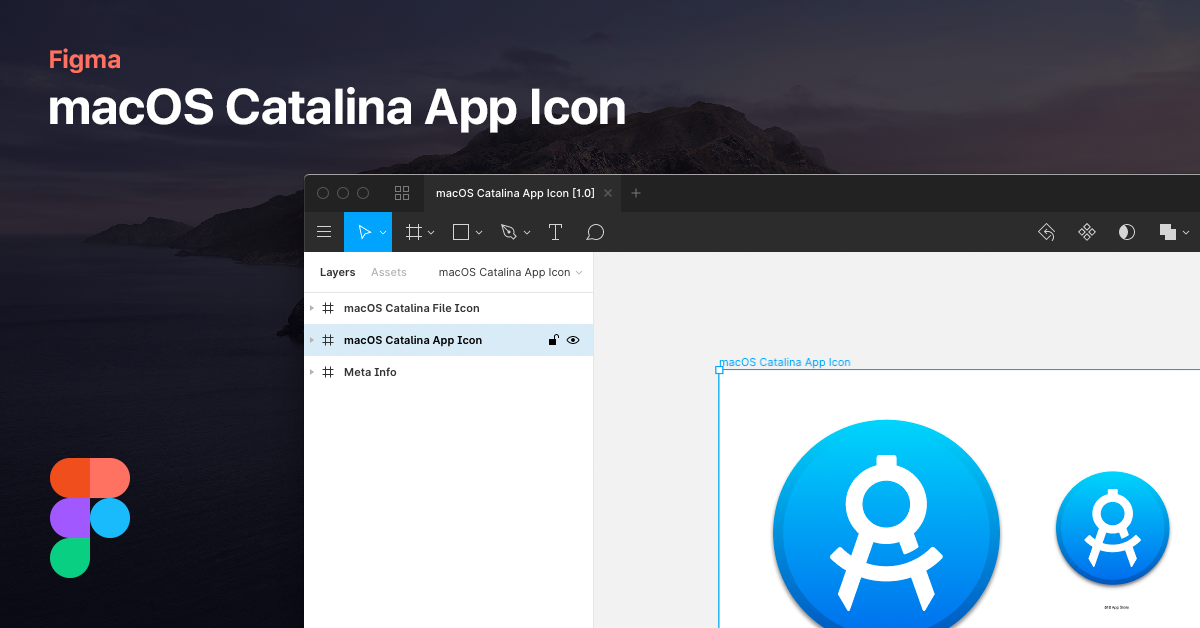Click the frame's top-left resize handle

[x=719, y=370]
